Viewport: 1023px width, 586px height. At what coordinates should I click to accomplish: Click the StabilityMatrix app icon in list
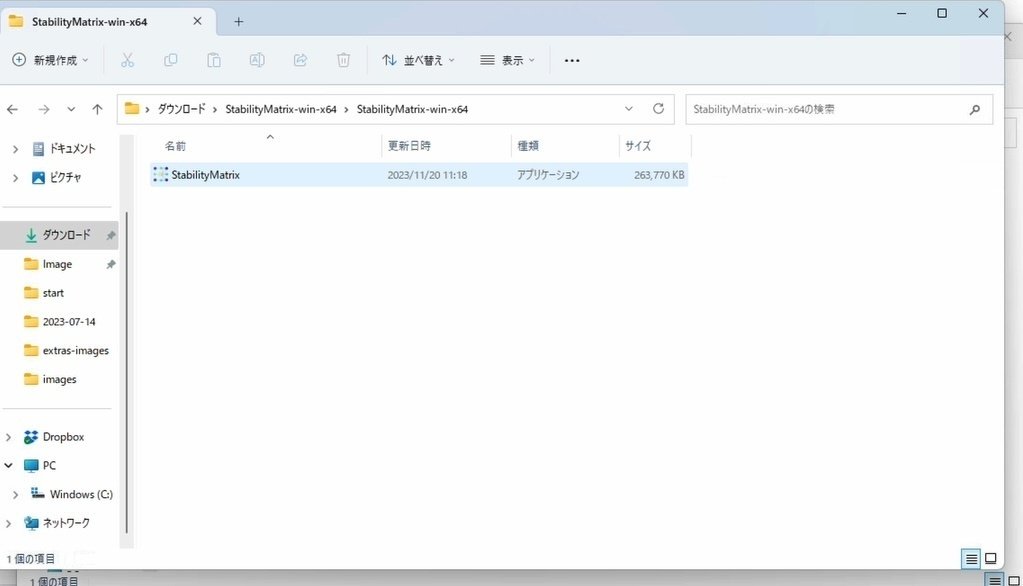click(160, 174)
